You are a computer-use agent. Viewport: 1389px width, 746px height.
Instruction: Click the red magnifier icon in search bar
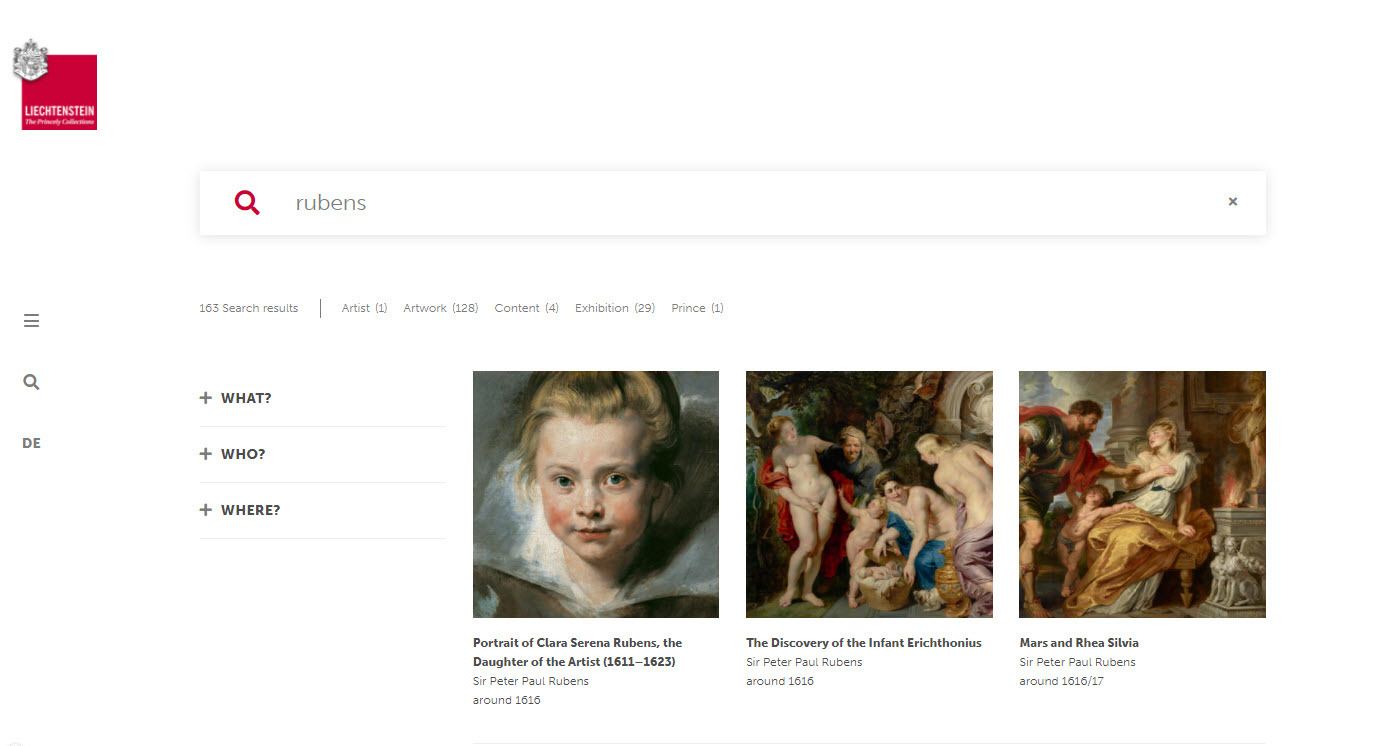click(247, 203)
